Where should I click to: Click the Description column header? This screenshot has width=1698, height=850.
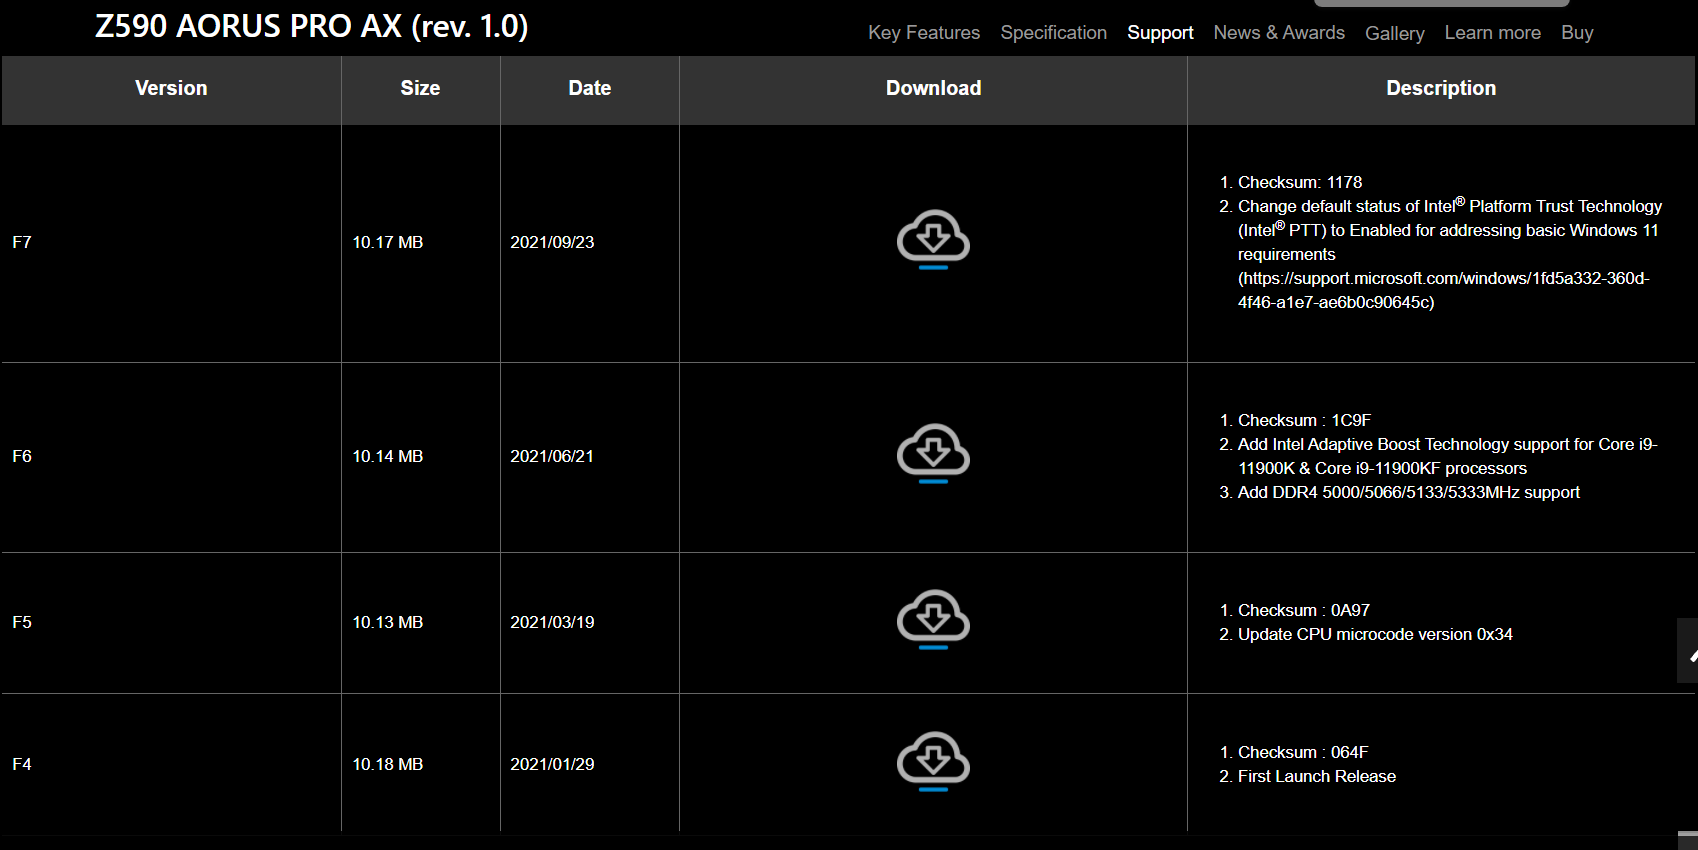coord(1441,88)
